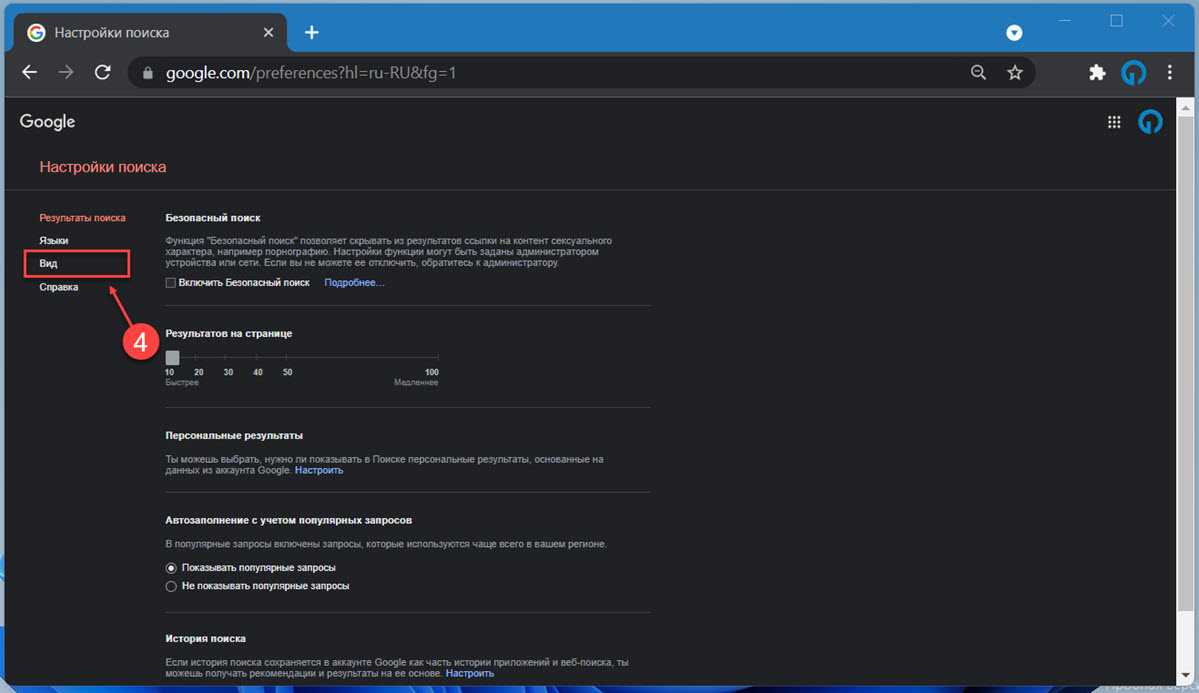Screen dimensions: 1199x693
Task: Open the zoom magnifier icon in address bar
Action: click(979, 73)
